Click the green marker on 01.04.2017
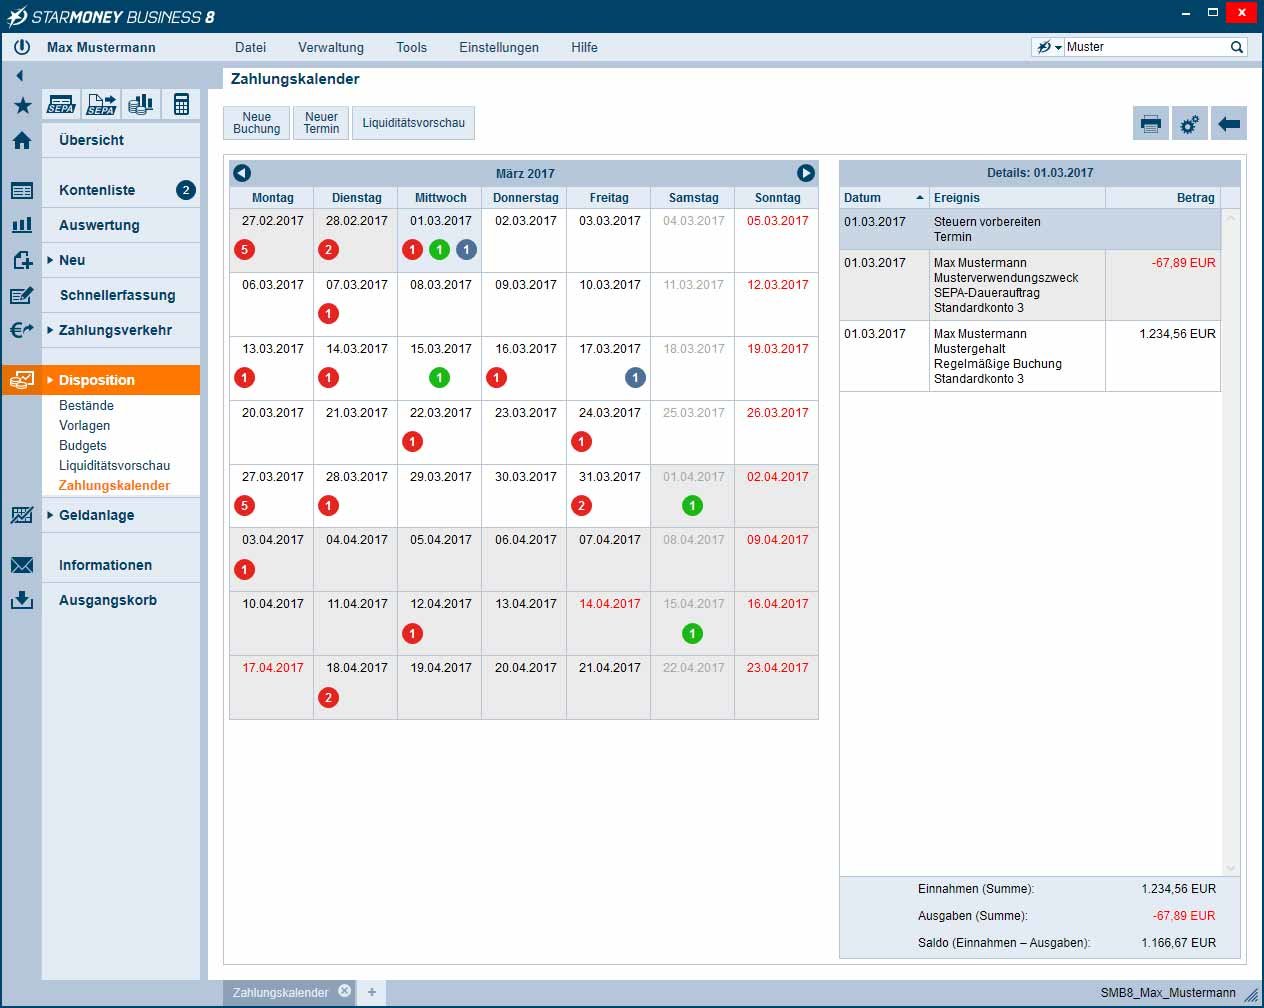The height and width of the screenshot is (1008, 1264). (693, 506)
